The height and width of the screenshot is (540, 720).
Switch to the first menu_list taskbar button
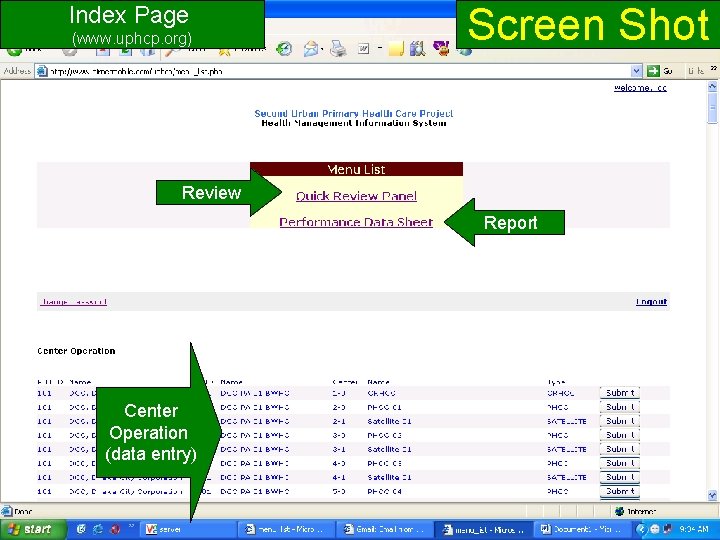click(286, 529)
